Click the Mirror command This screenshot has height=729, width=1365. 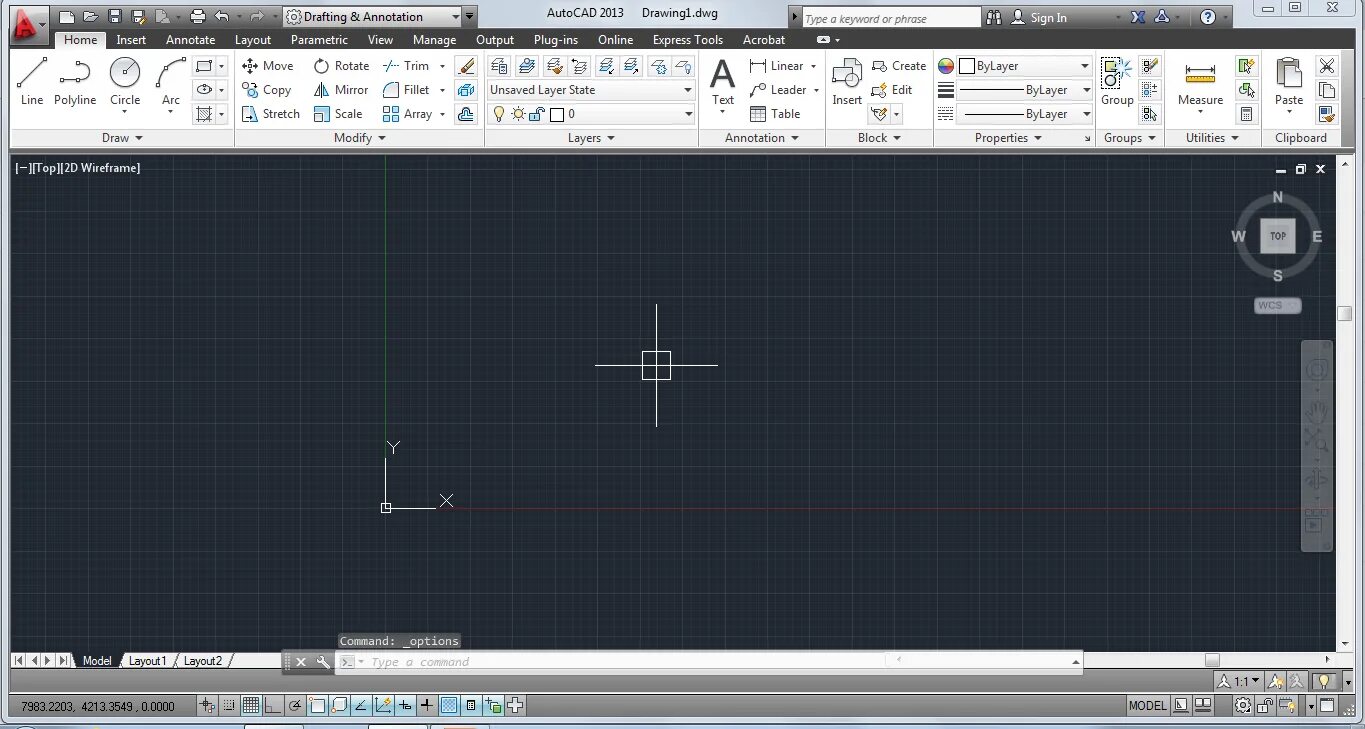(341, 90)
